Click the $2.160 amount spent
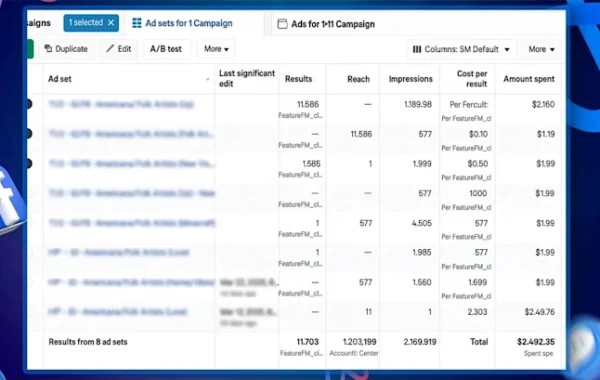Image resolution: width=600 pixels, height=380 pixels. (x=543, y=104)
